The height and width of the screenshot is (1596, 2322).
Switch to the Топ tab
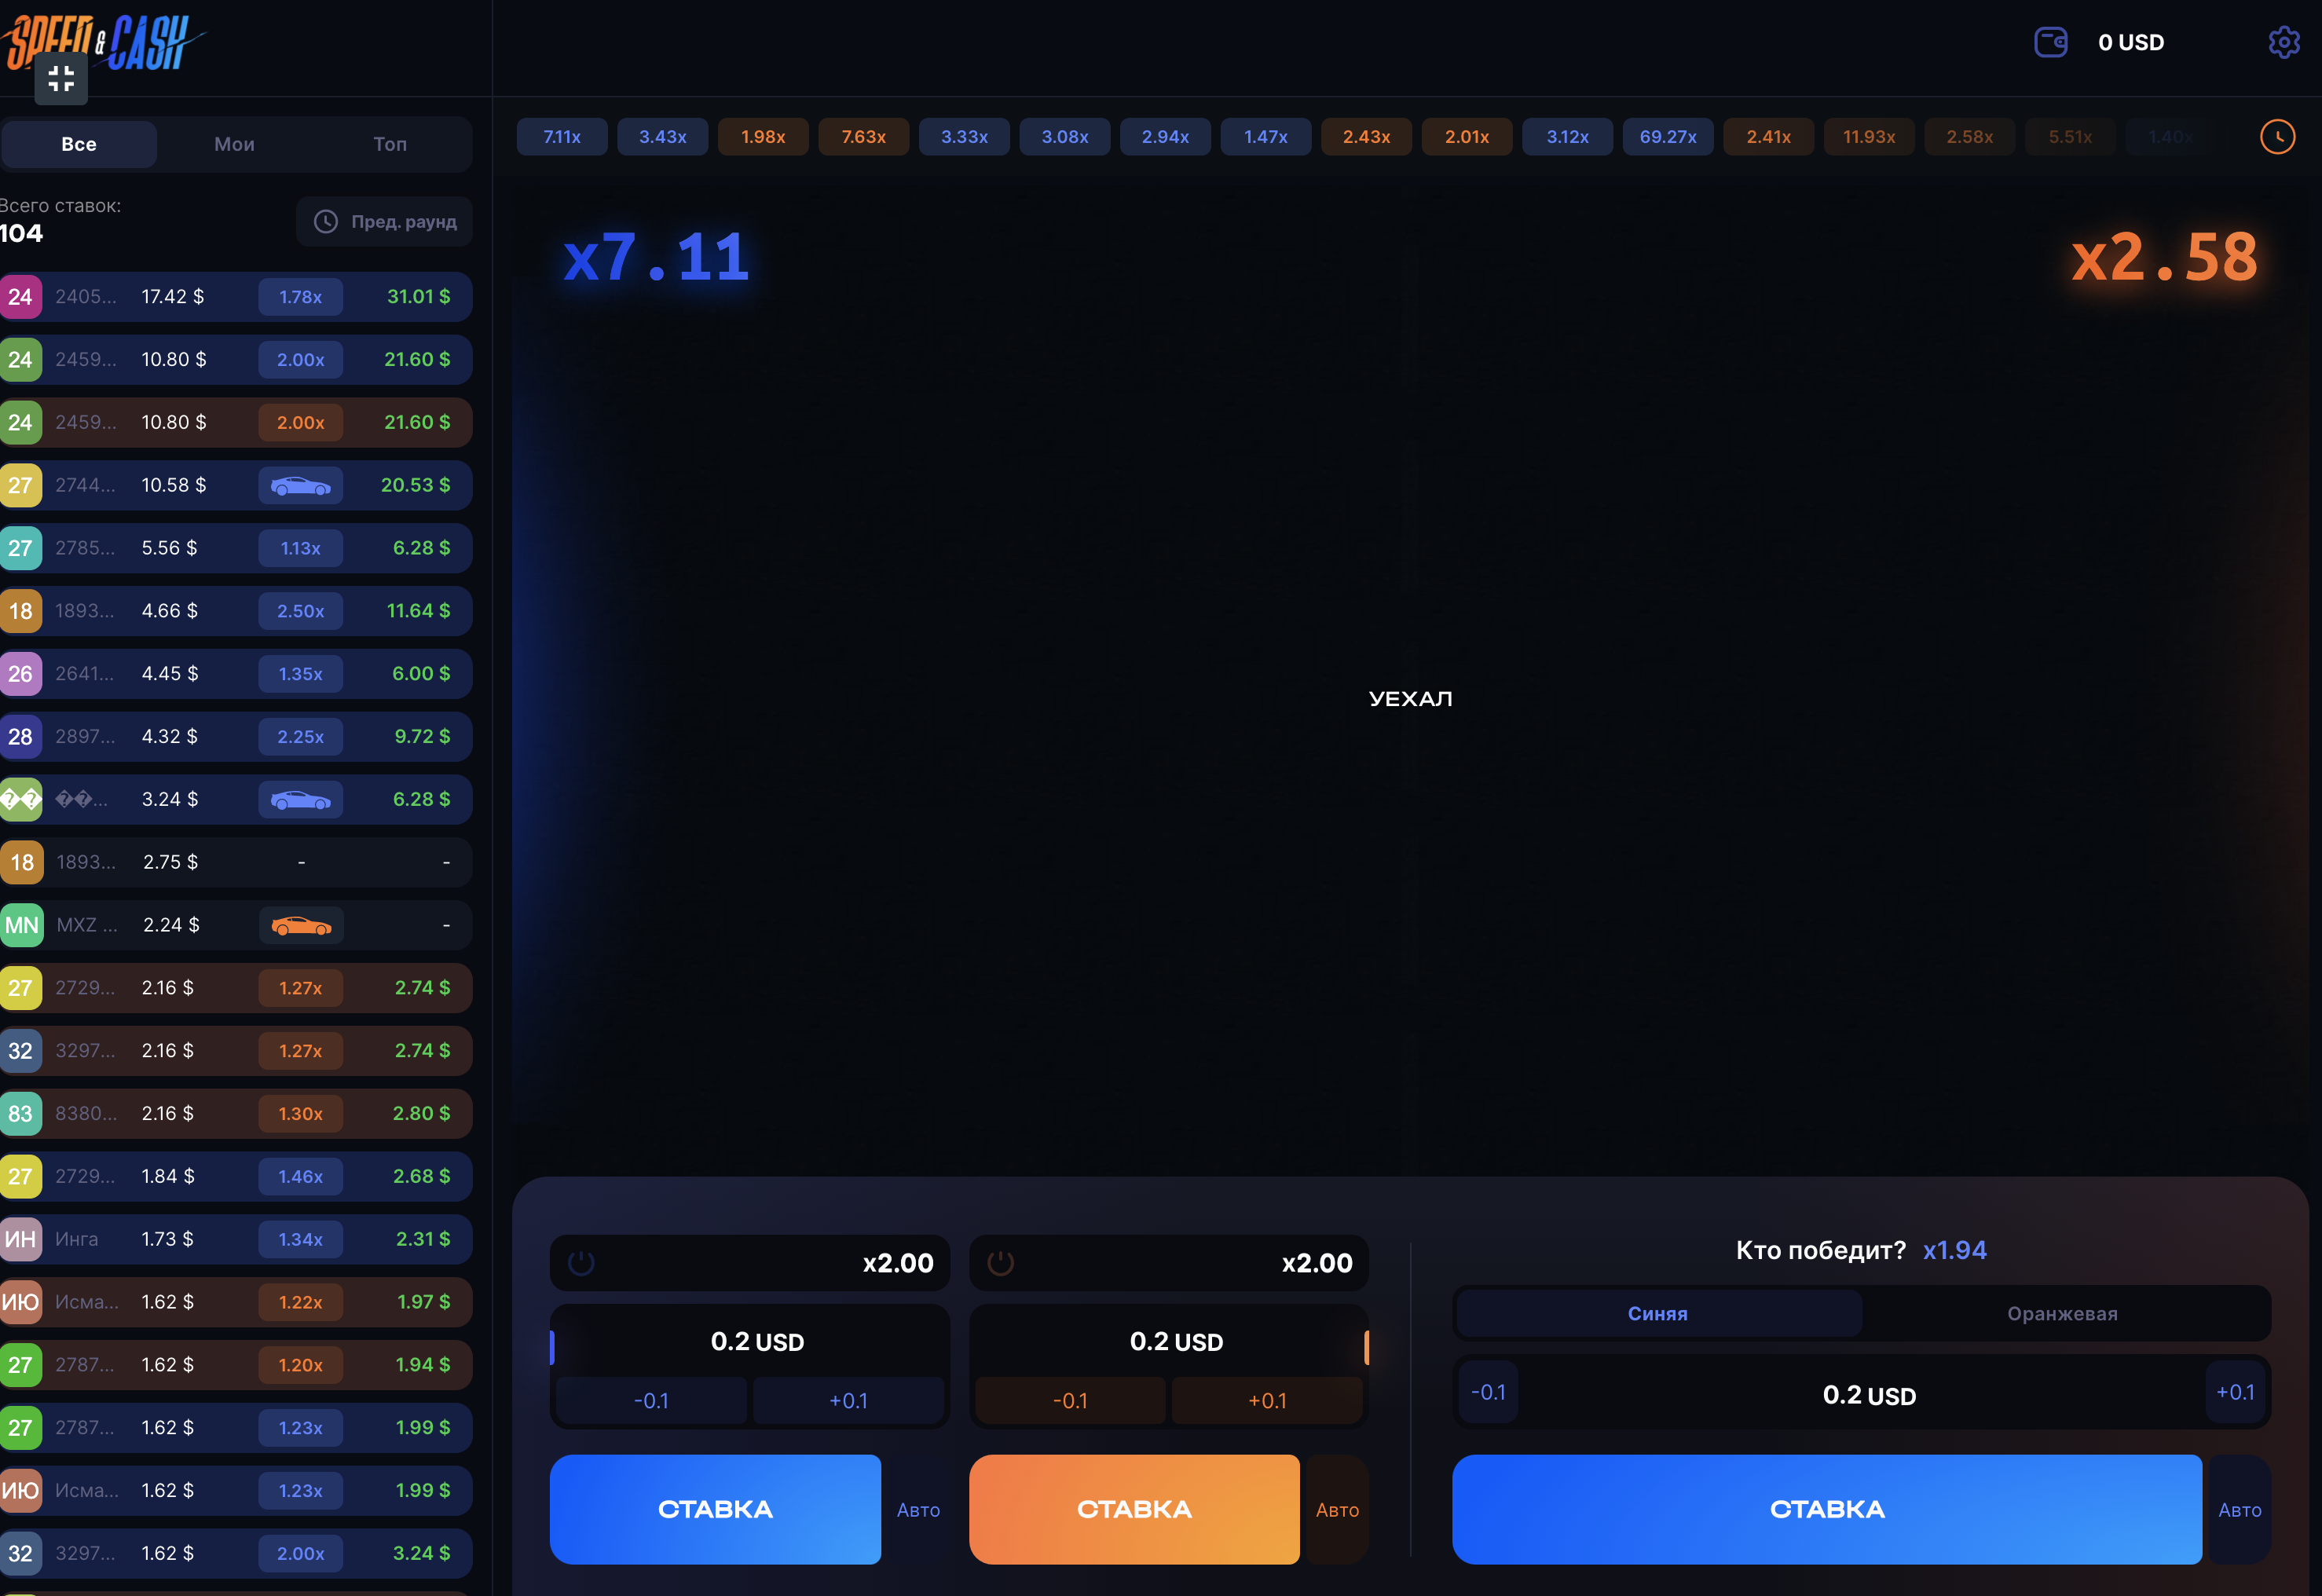(x=389, y=144)
